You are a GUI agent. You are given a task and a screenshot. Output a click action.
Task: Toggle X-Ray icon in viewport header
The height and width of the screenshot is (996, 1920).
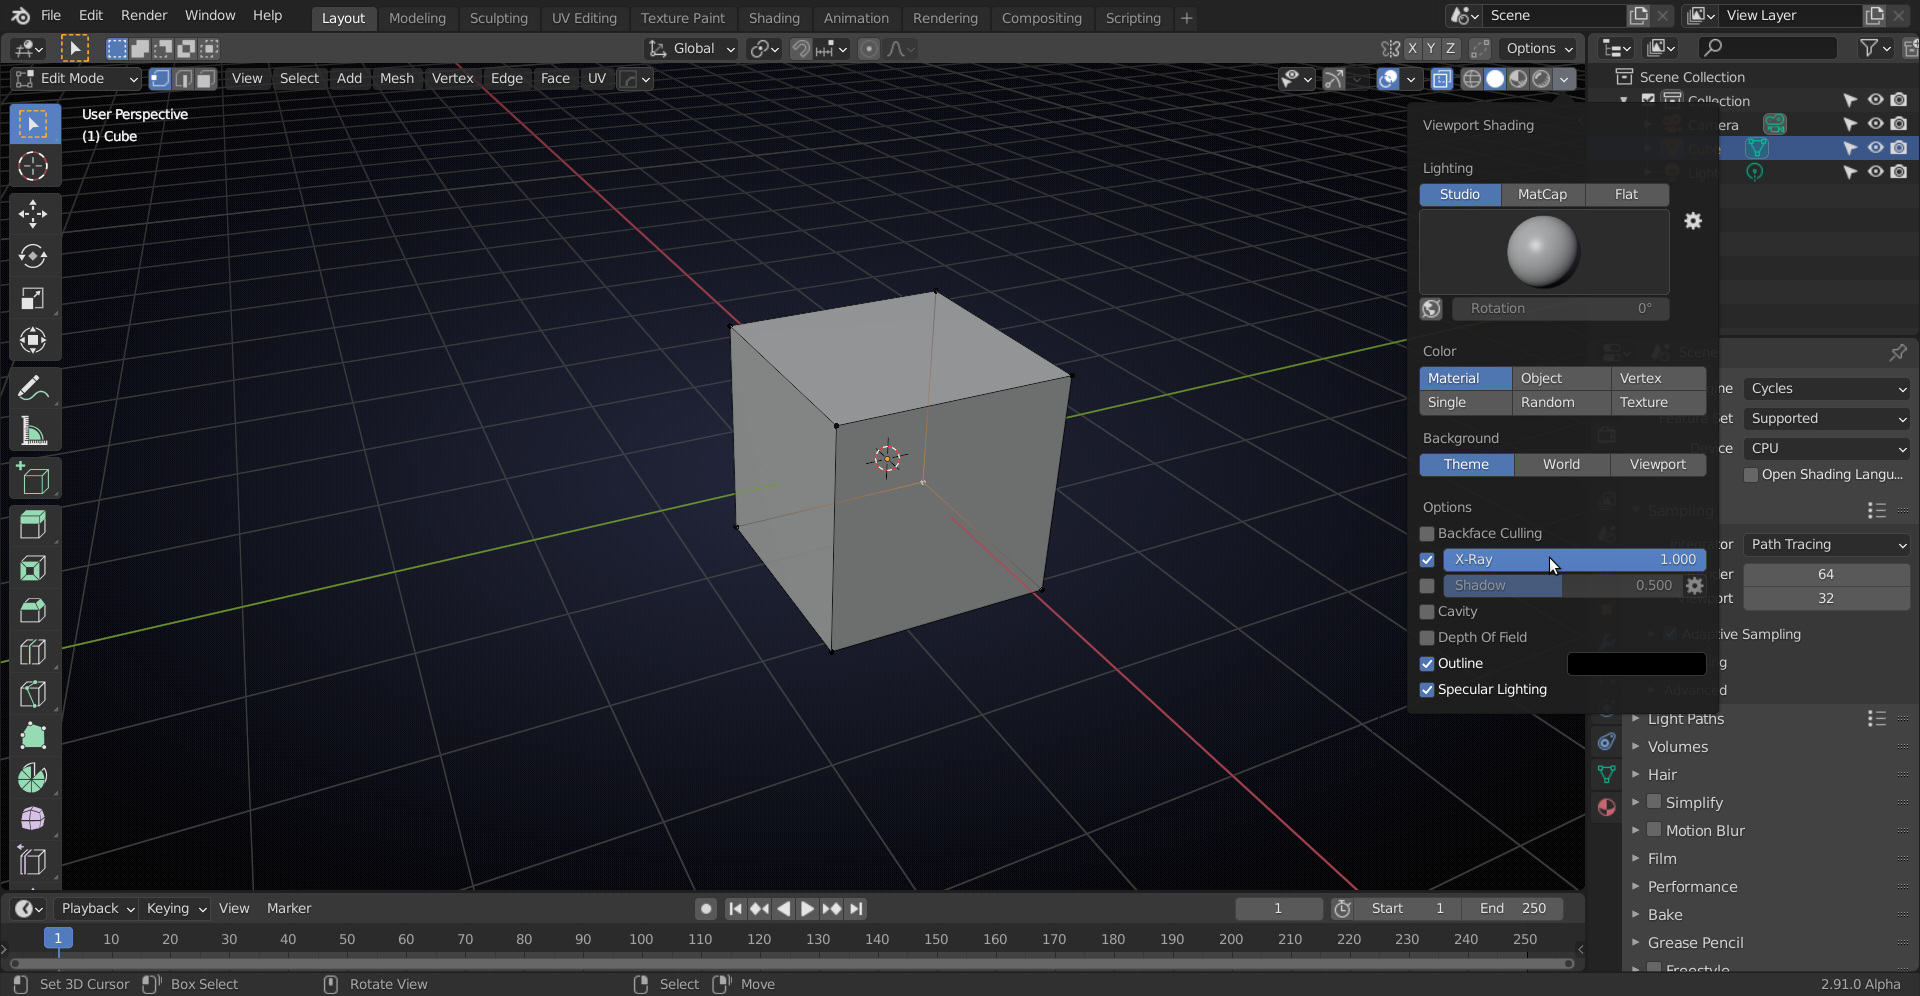coord(1441,79)
